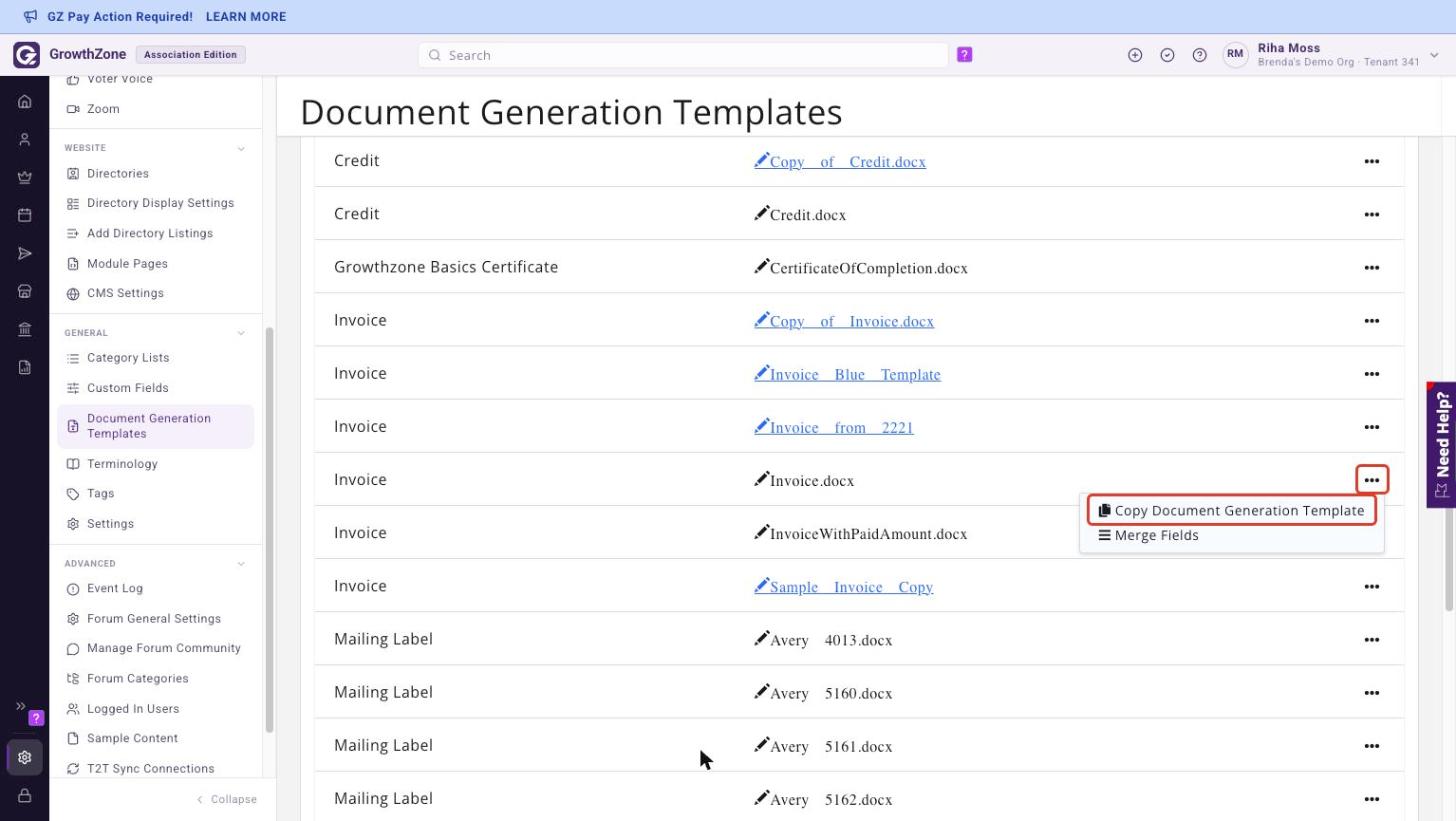Open the Contacts person icon in left rail
Viewport: 1456px width, 821px height.
click(25, 139)
